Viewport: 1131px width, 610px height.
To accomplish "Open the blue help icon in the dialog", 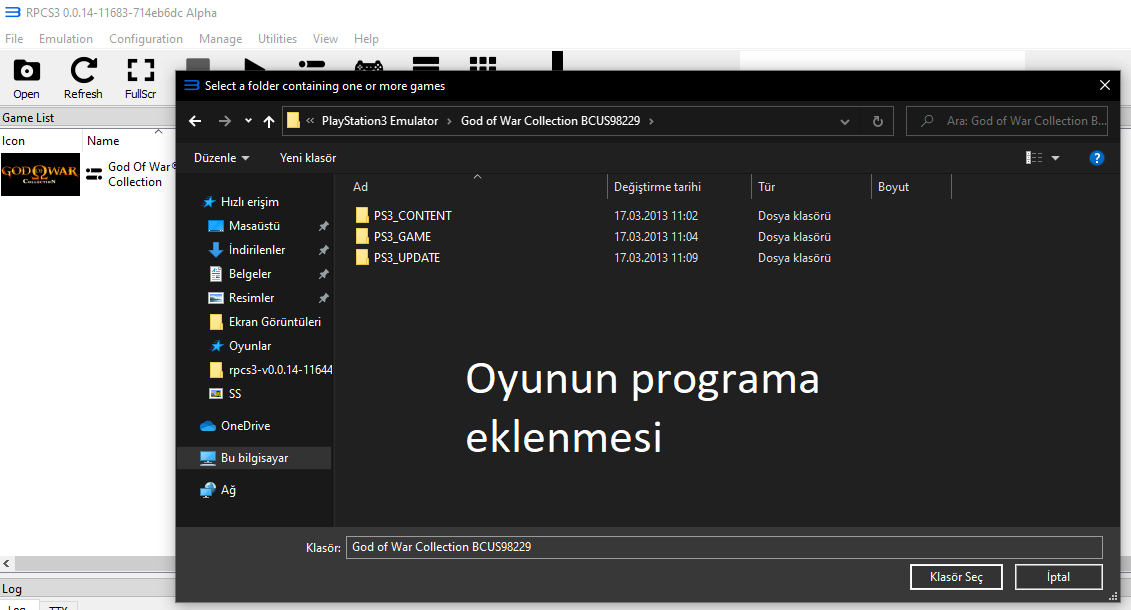I will pos(1096,158).
